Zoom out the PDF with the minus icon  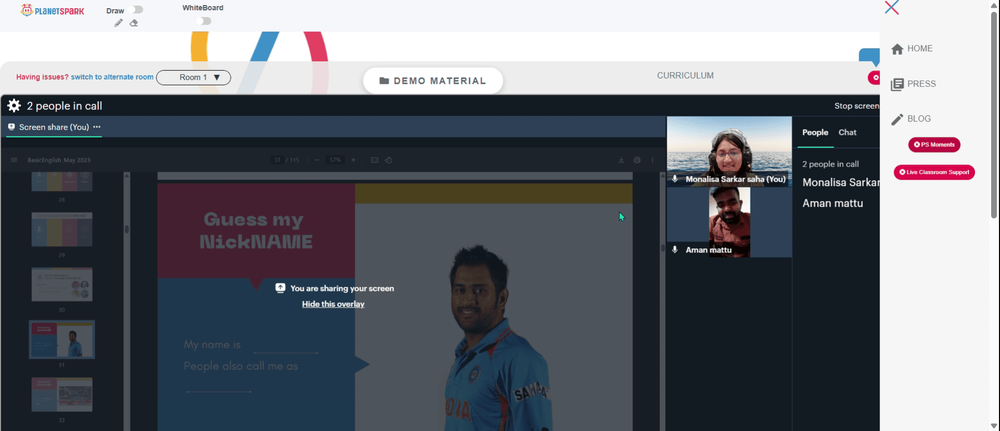(317, 160)
